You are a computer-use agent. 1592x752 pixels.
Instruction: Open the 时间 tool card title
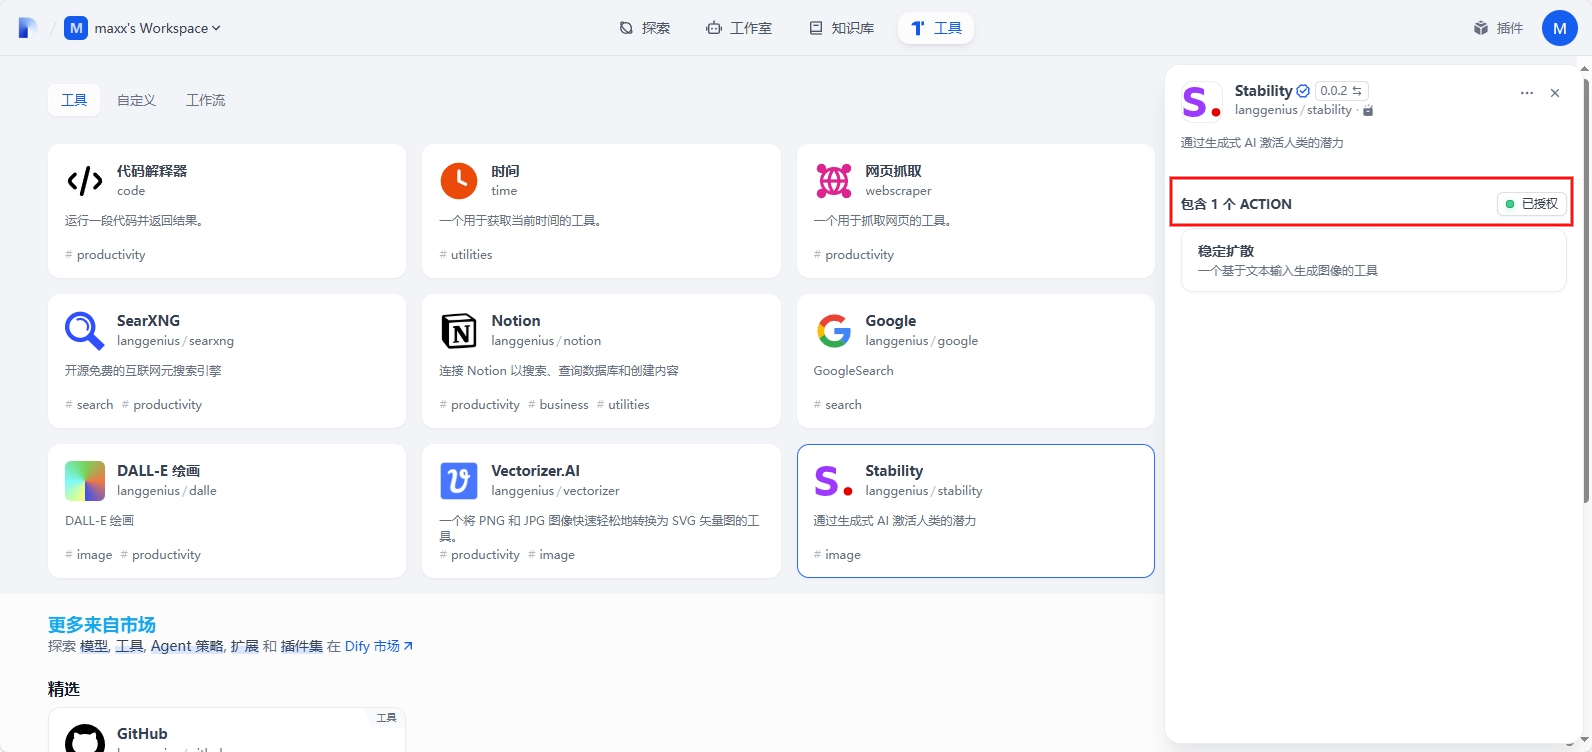[505, 171]
